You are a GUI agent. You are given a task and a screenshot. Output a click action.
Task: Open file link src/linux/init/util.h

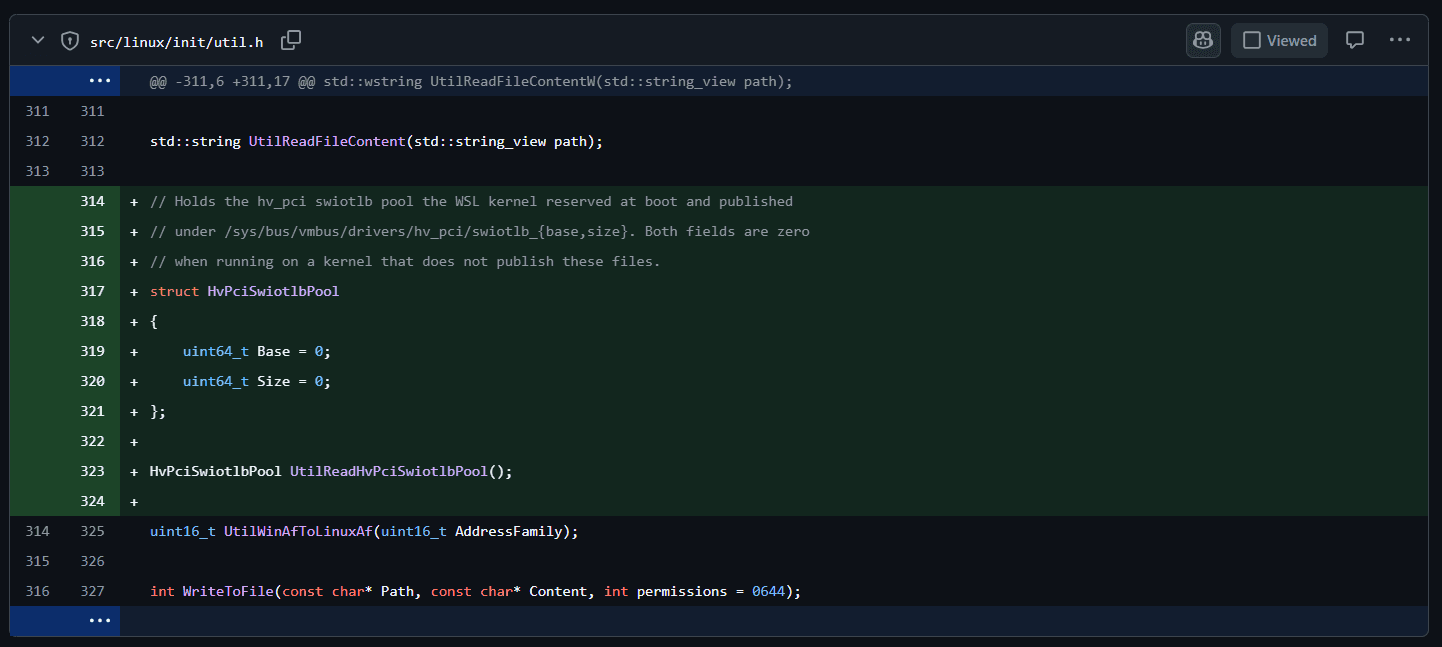click(177, 41)
